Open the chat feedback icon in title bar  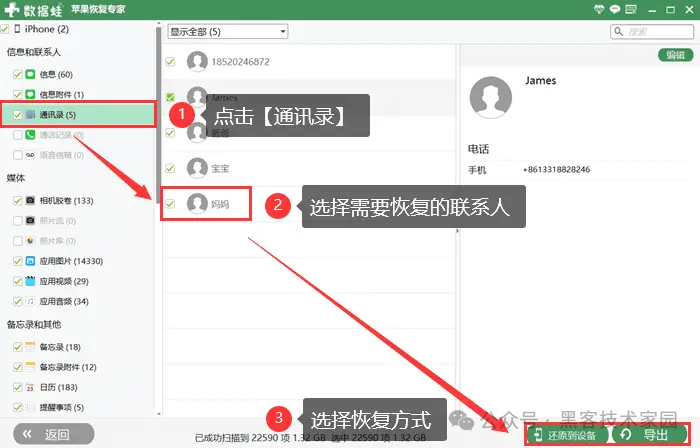pyautogui.click(x=615, y=9)
